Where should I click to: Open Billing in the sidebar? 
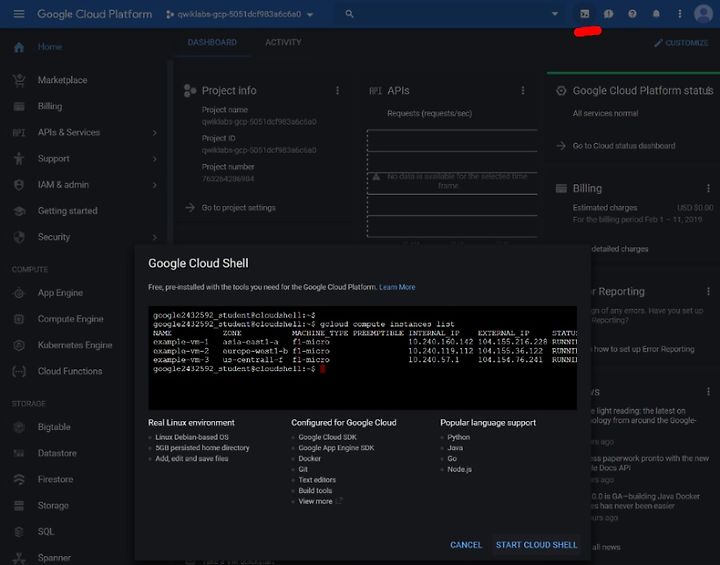(50, 106)
